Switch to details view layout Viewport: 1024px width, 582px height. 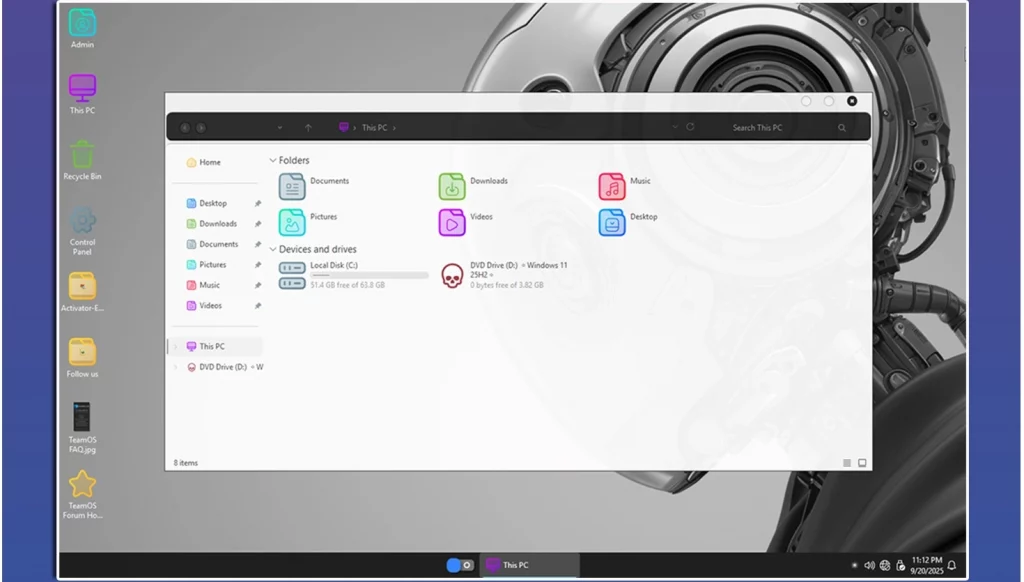847,463
